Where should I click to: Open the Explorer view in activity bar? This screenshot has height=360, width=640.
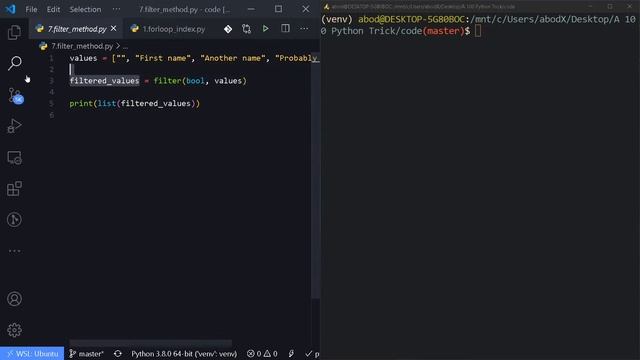[14, 32]
